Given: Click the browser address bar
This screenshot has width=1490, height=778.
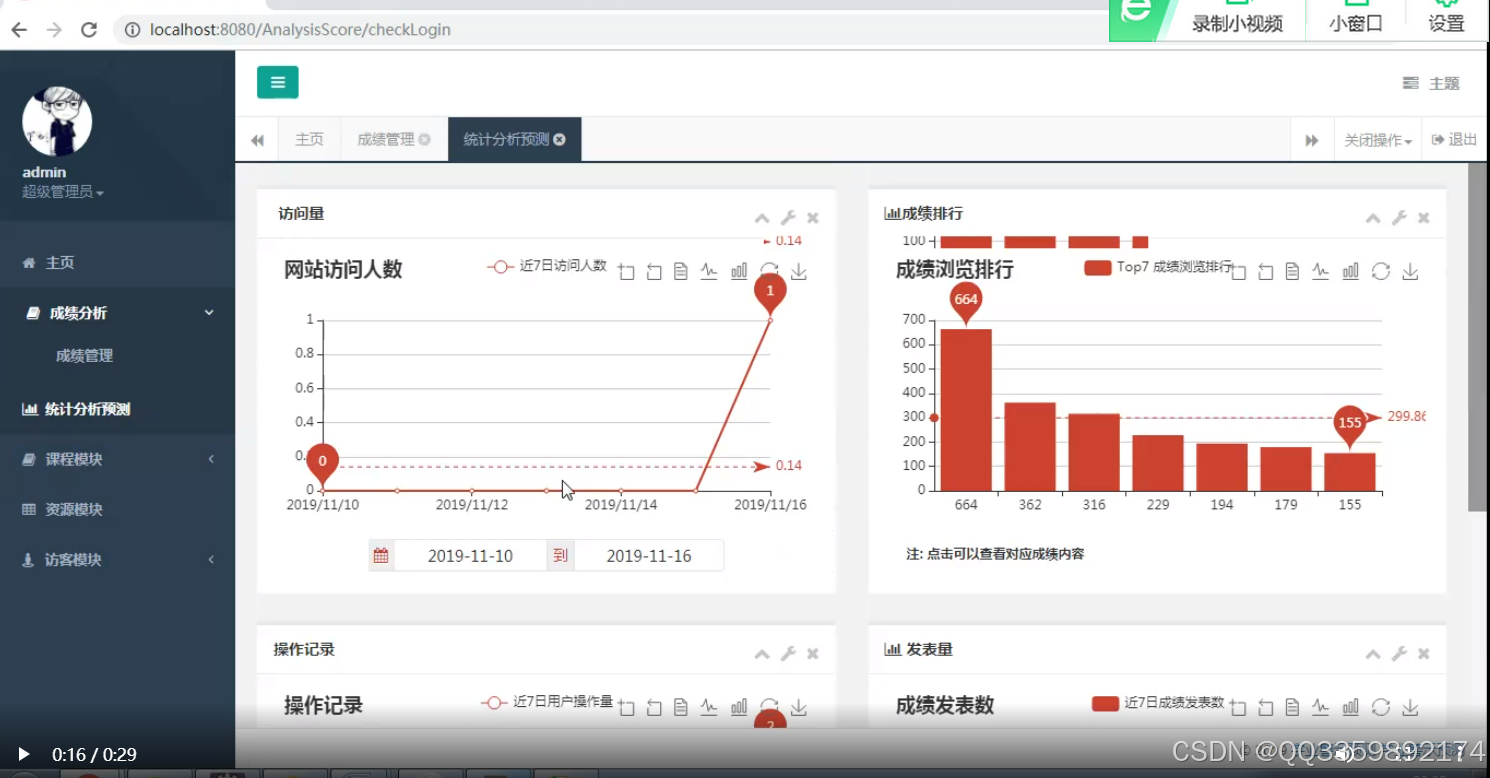Looking at the screenshot, I should tap(610, 30).
